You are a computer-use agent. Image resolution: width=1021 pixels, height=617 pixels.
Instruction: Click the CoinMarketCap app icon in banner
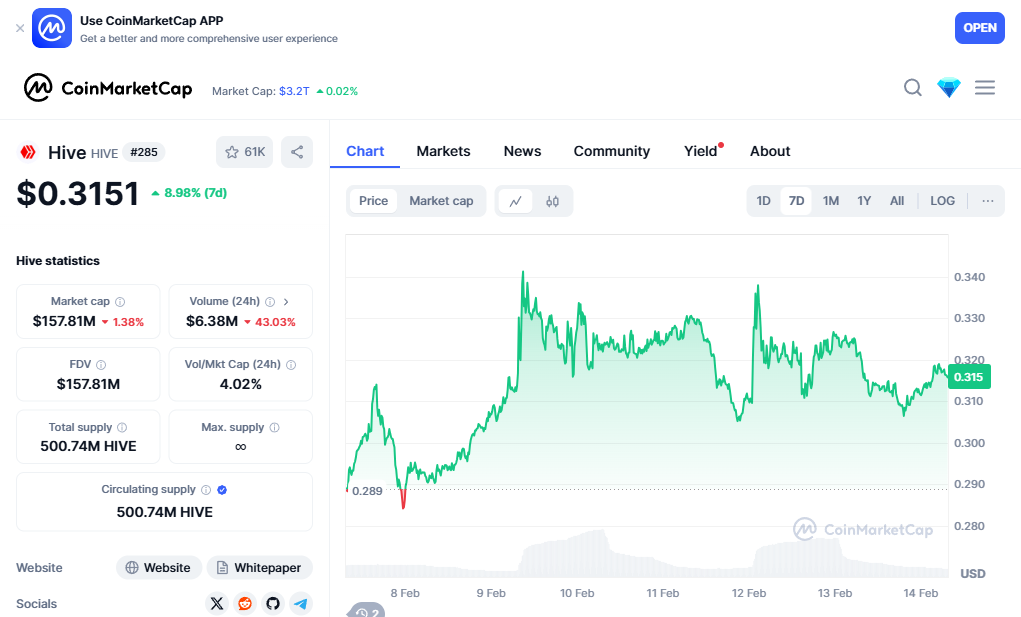tap(52, 28)
